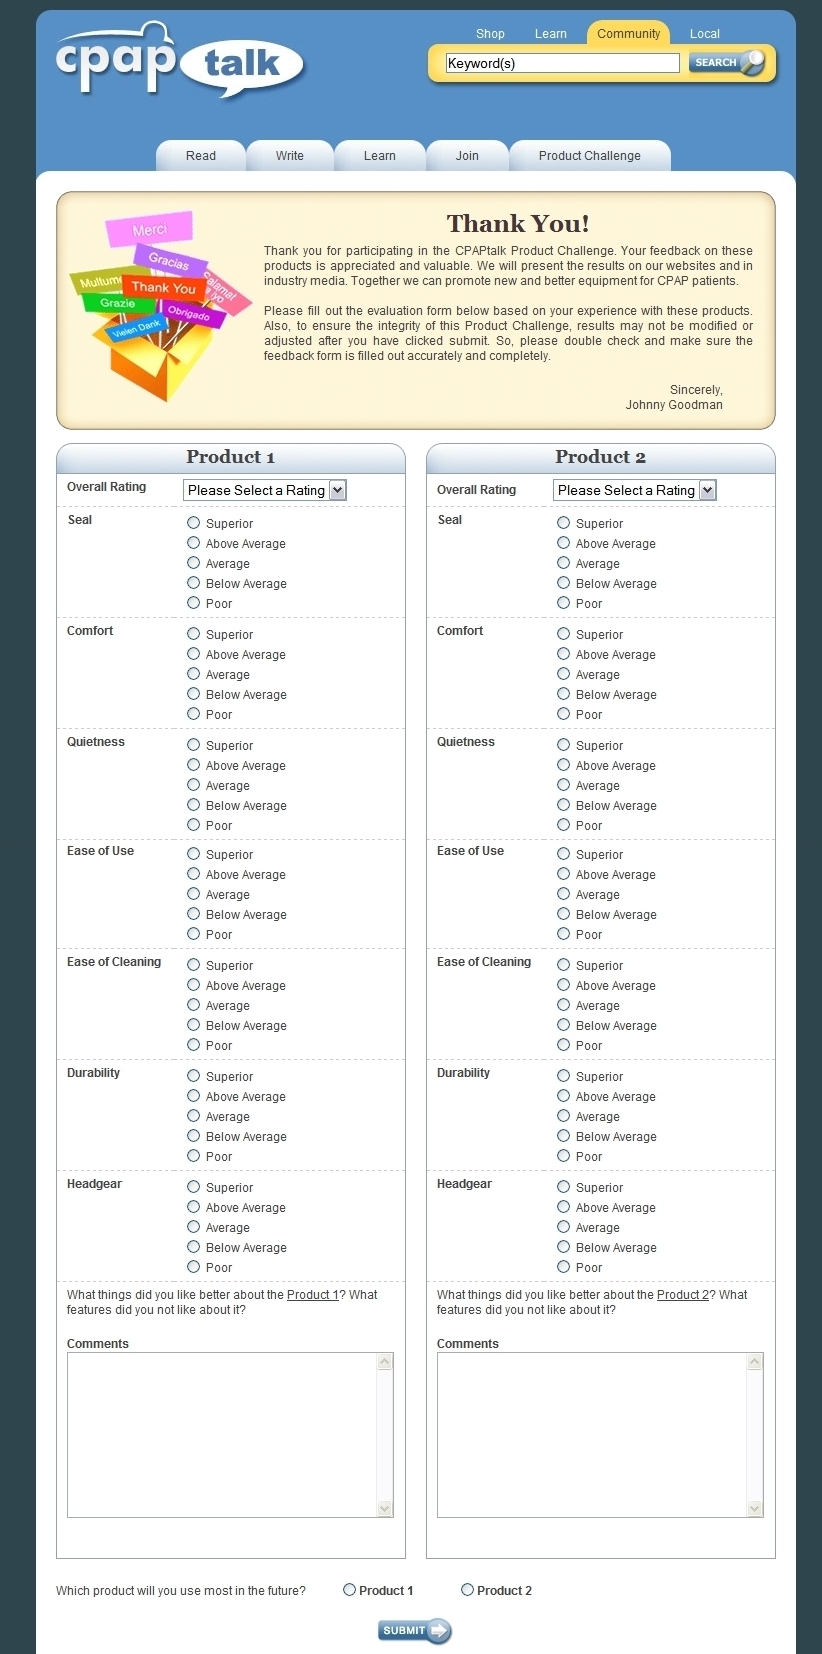Click the Product 2 panel header
Screen dimensions: 822x1654
tap(601, 458)
